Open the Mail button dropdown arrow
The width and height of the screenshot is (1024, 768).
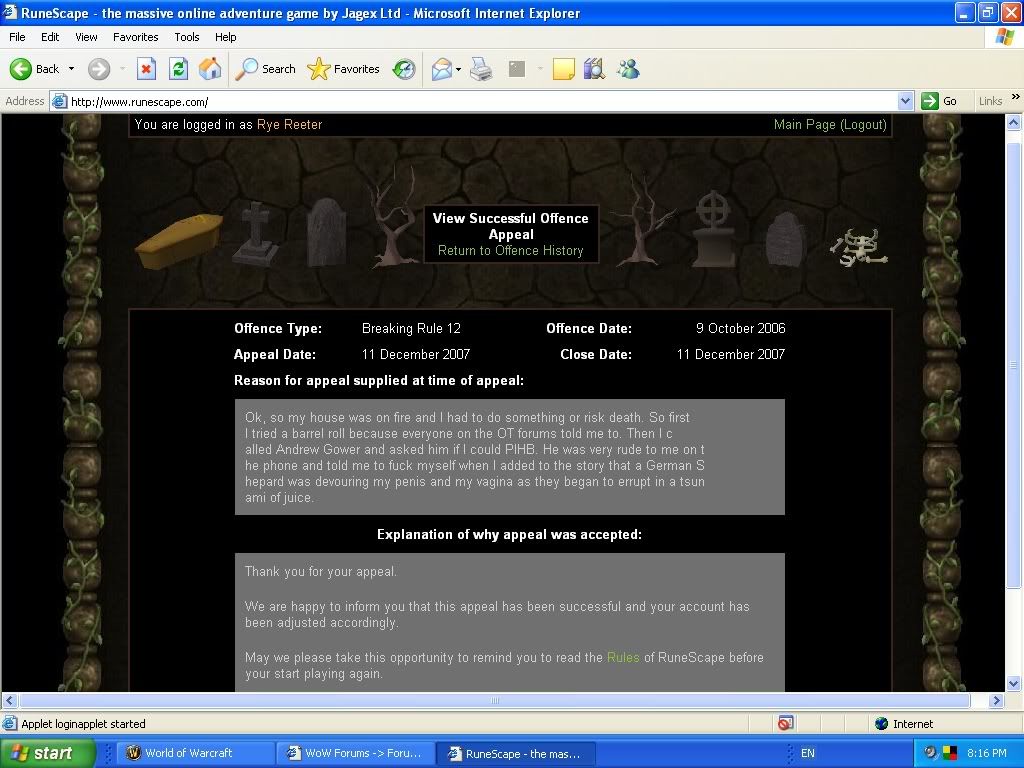(458, 69)
